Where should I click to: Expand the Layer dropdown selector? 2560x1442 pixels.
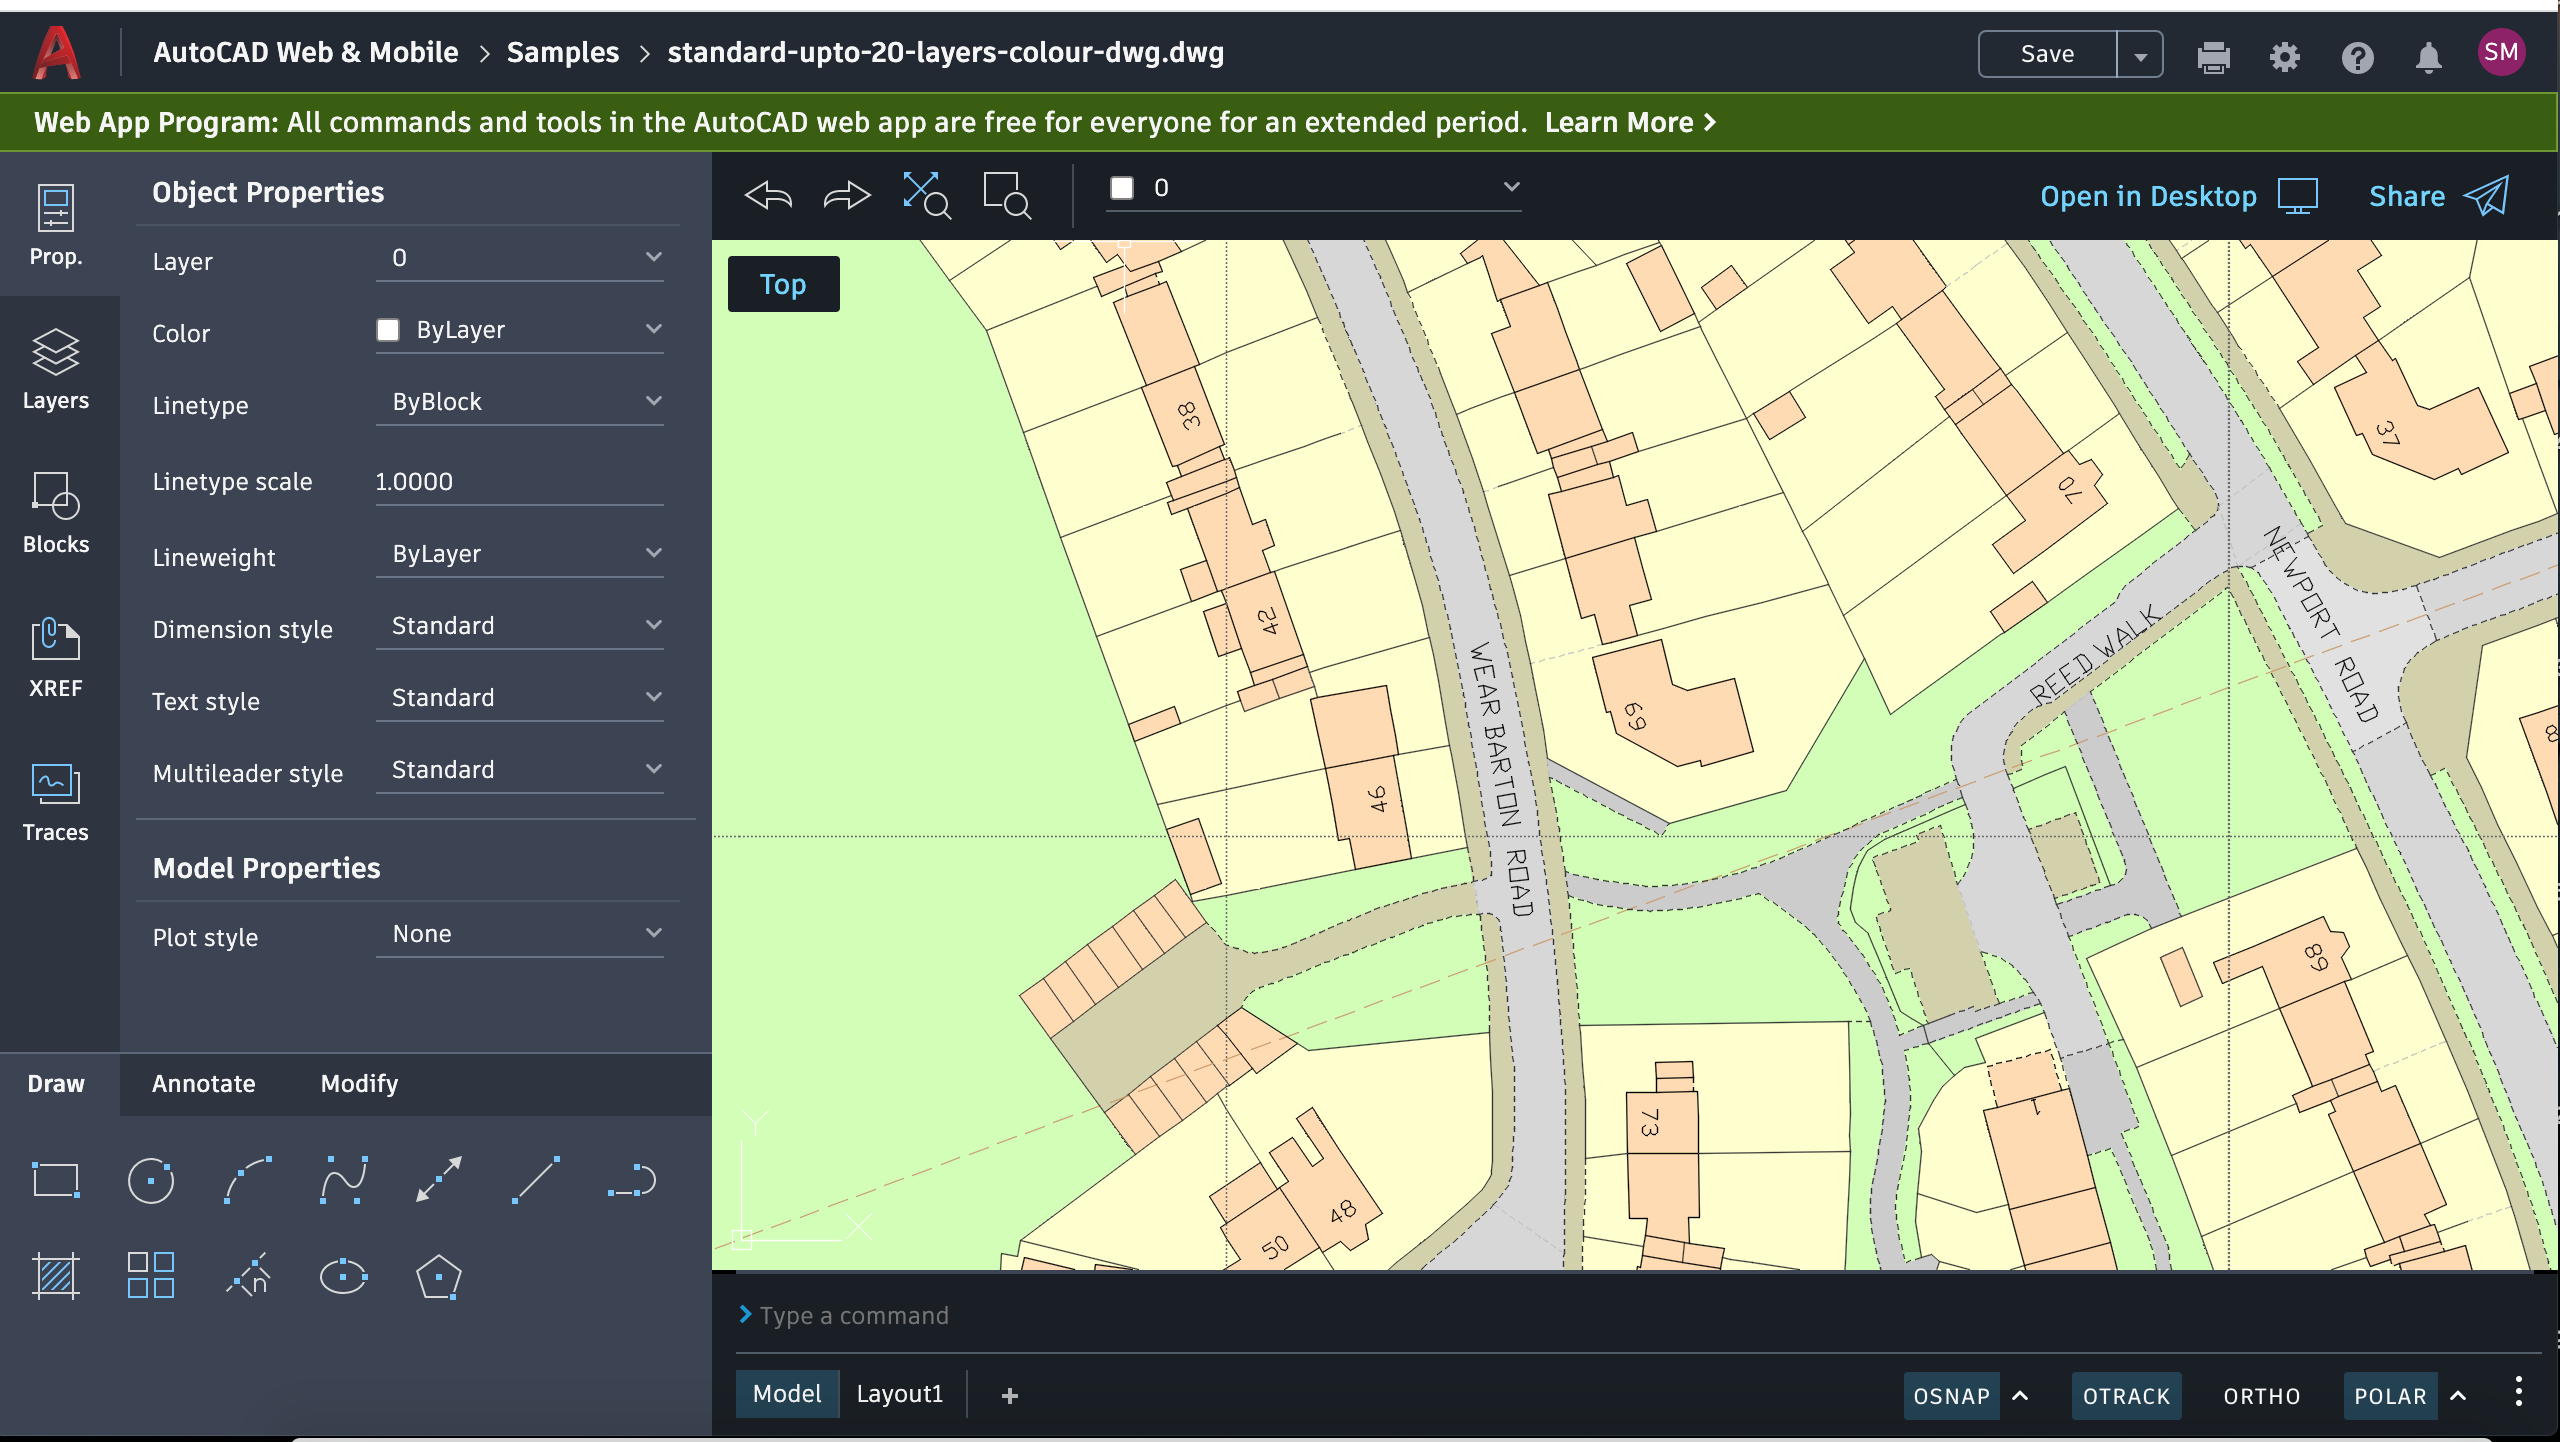[652, 257]
